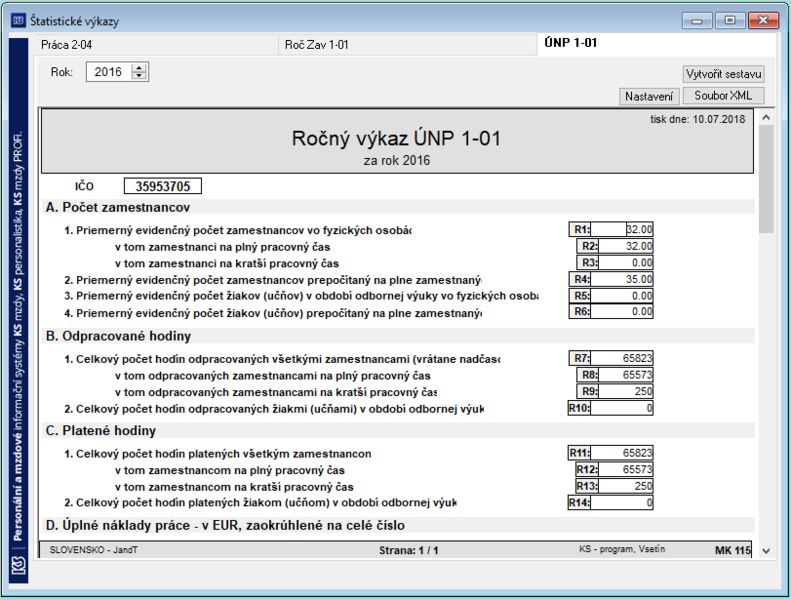
Task: Click the Vytvořit sestavu button
Action: pos(723,74)
